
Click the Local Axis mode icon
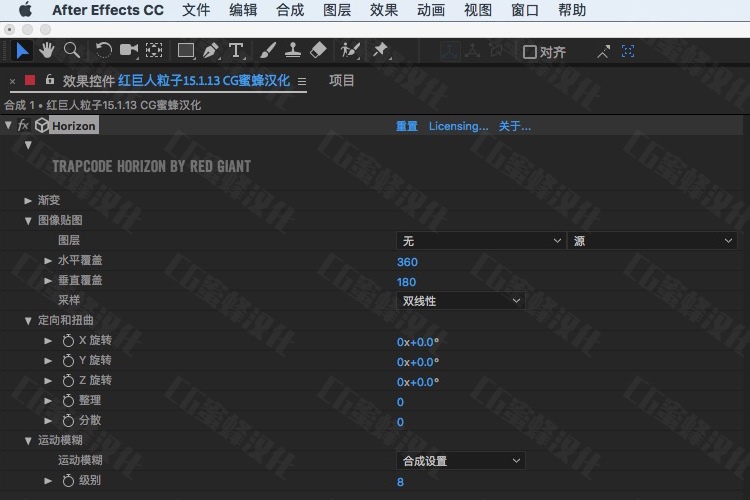tap(450, 51)
